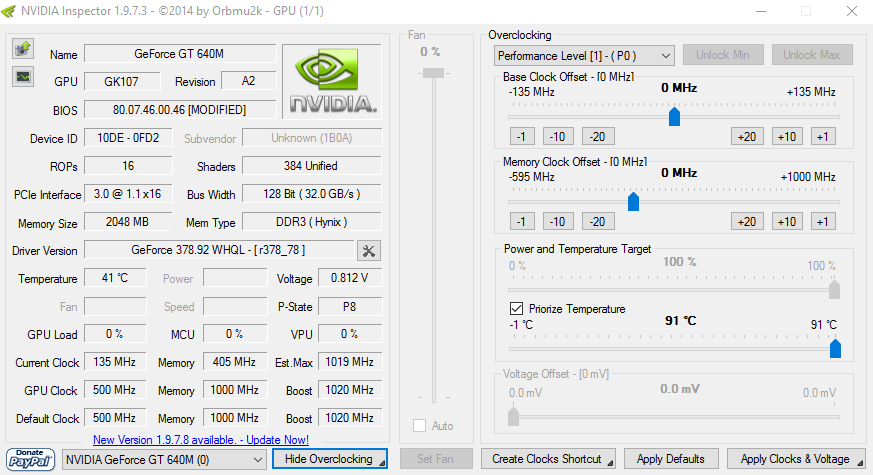Click -1 under Memory Clock Offset
Image resolution: width=873 pixels, height=475 pixels.
522,222
